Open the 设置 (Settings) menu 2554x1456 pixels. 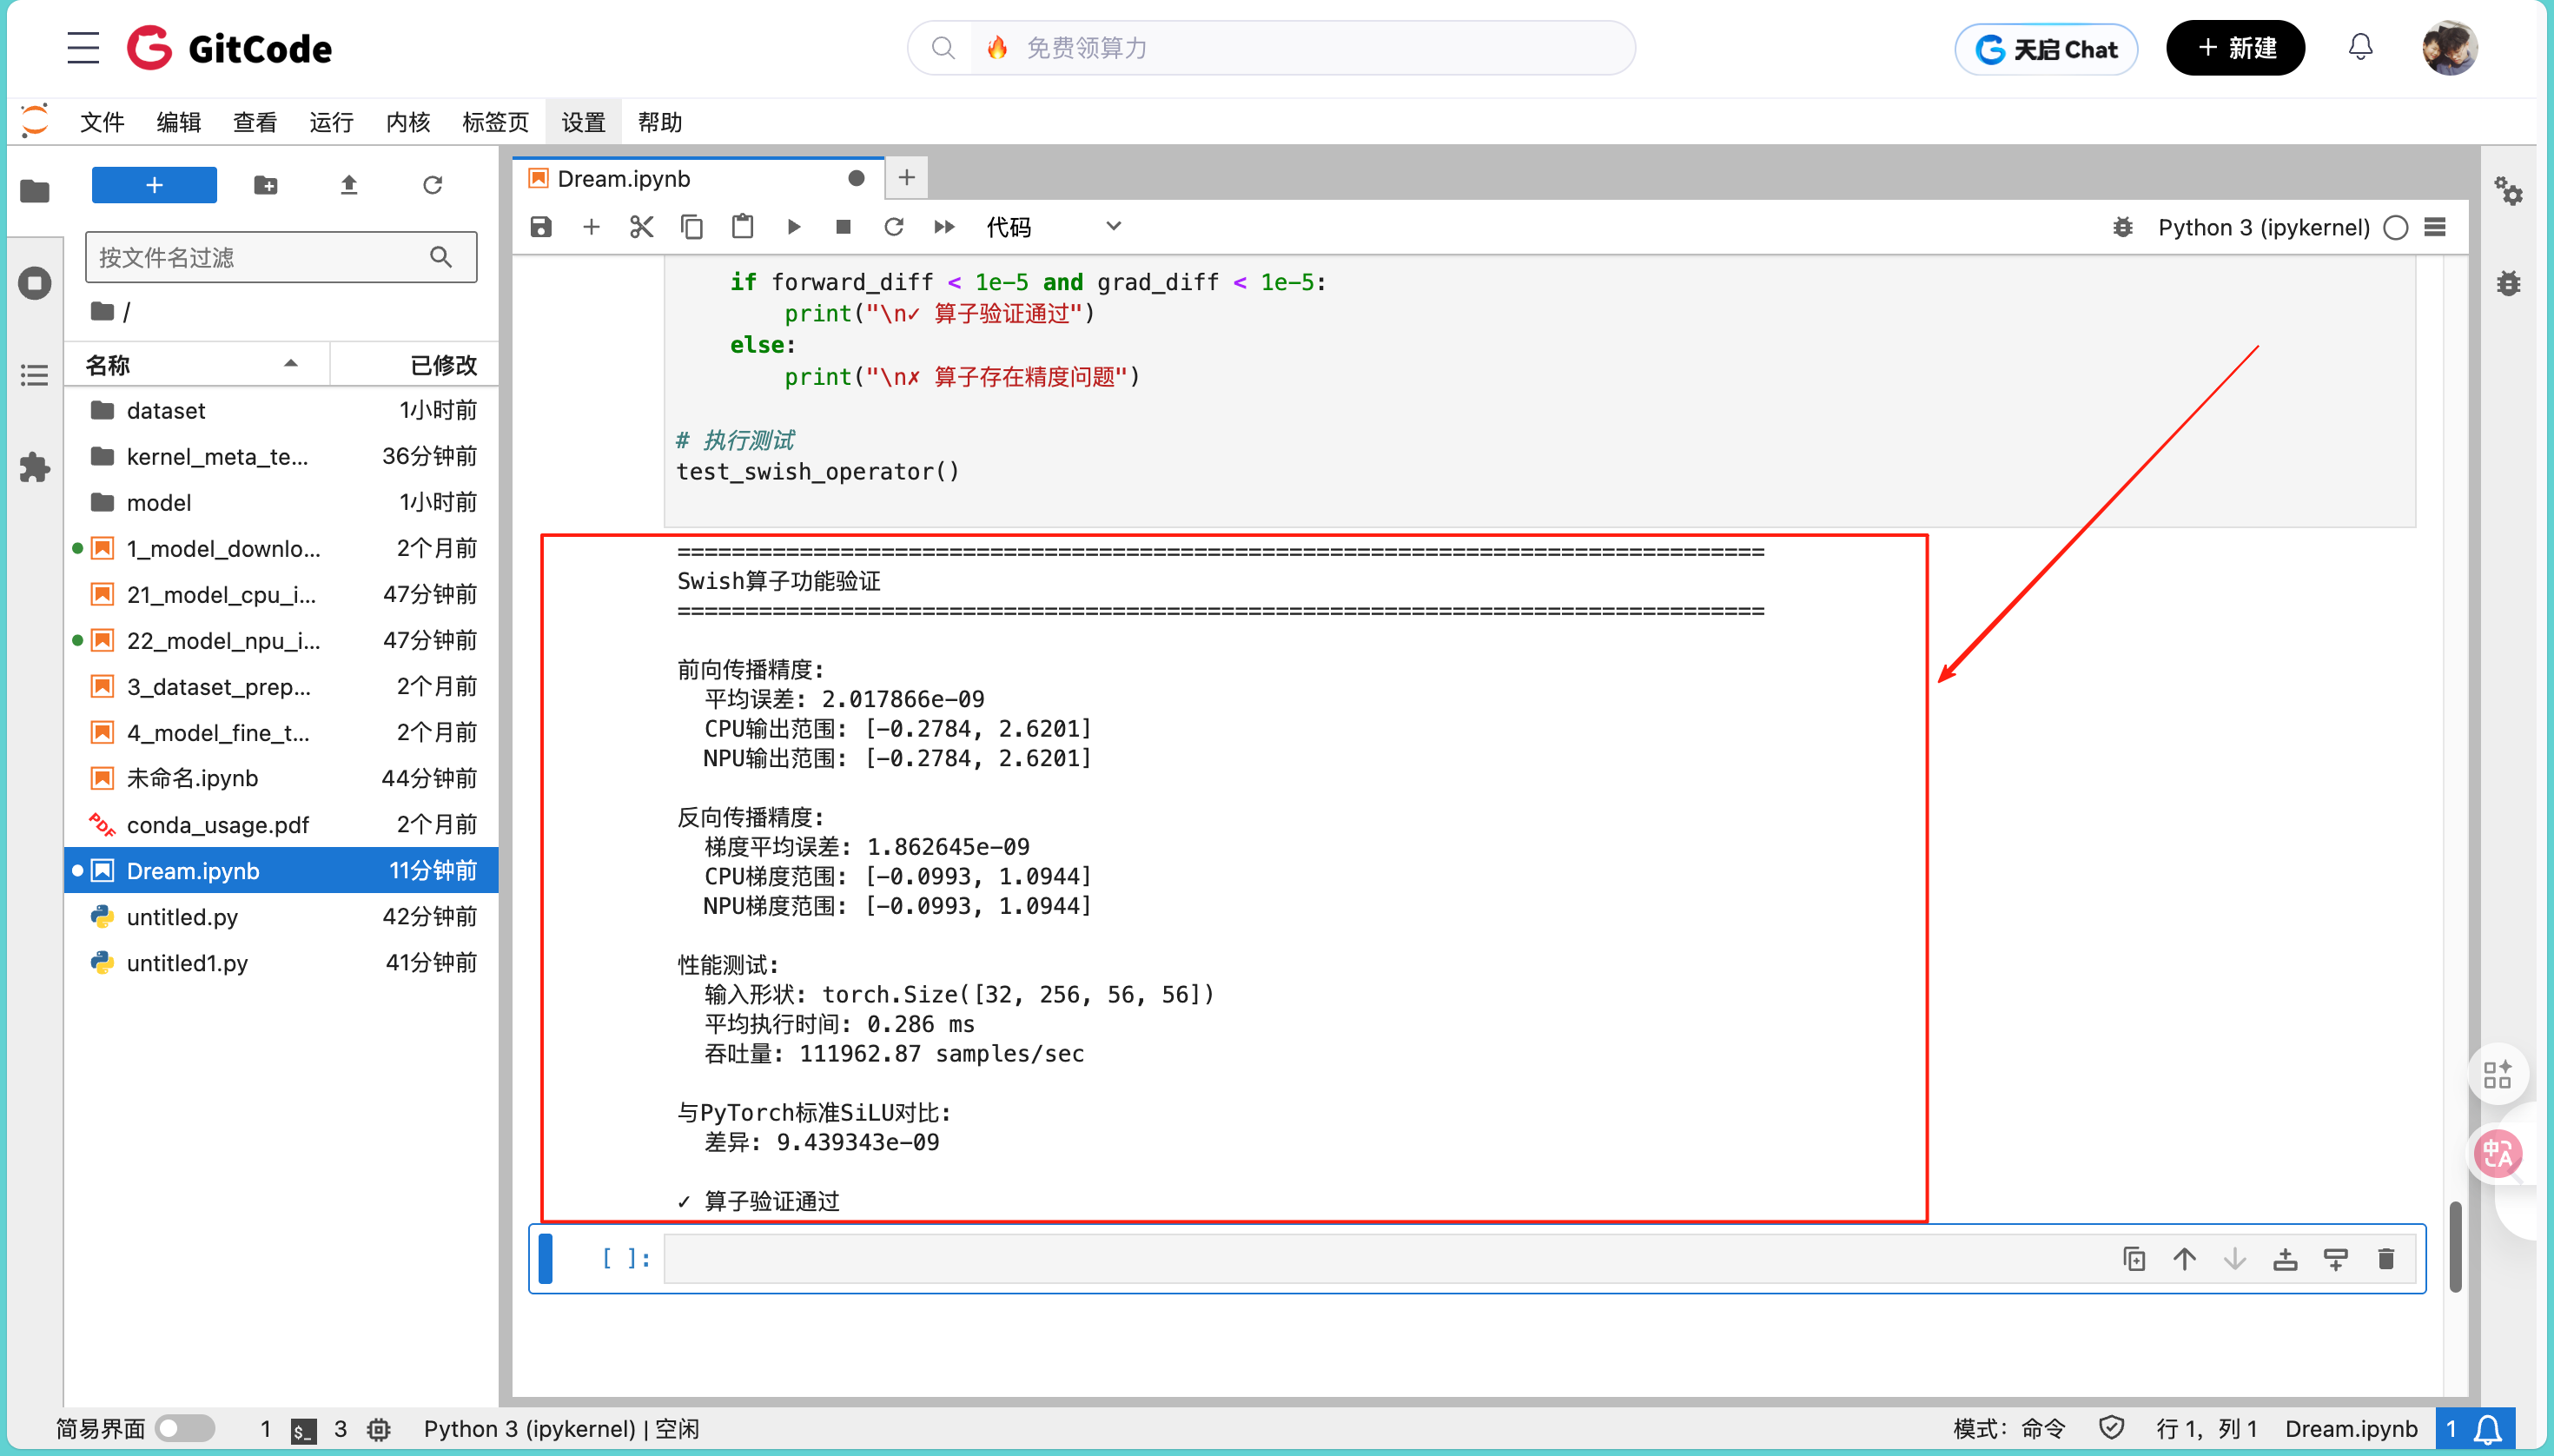(x=583, y=122)
